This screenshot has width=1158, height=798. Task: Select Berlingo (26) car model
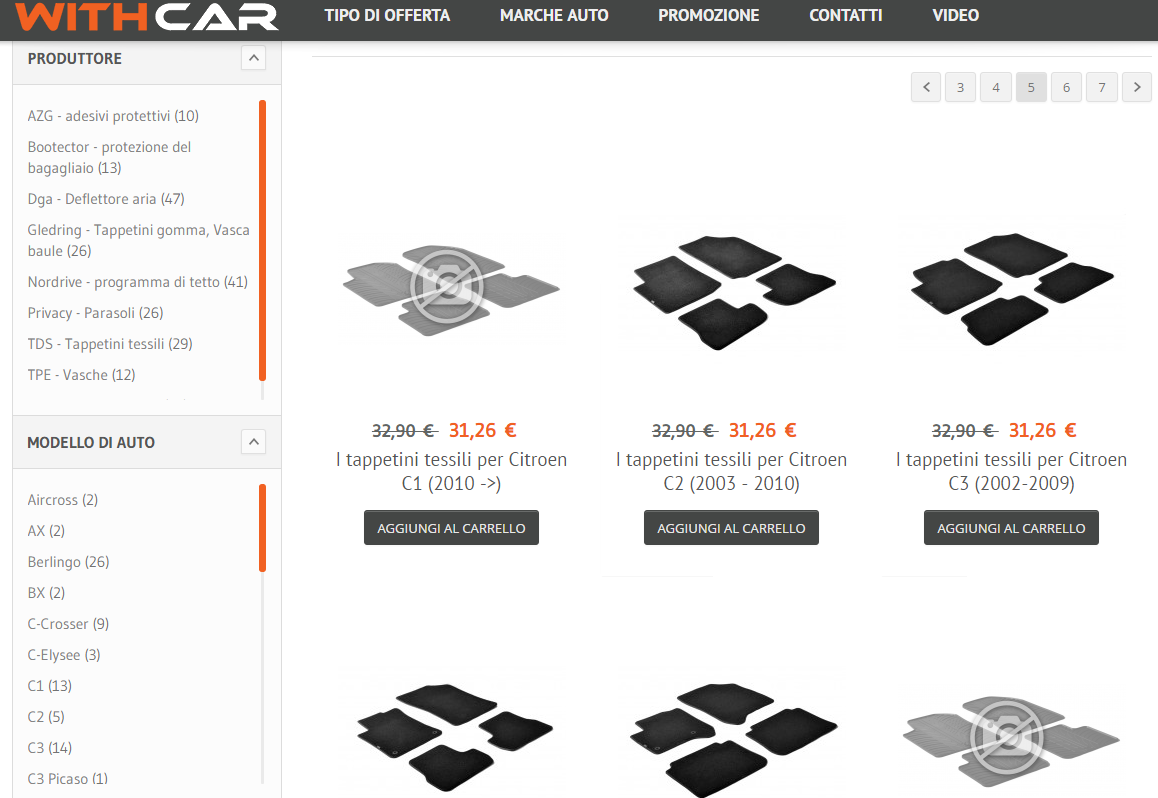(x=68, y=562)
